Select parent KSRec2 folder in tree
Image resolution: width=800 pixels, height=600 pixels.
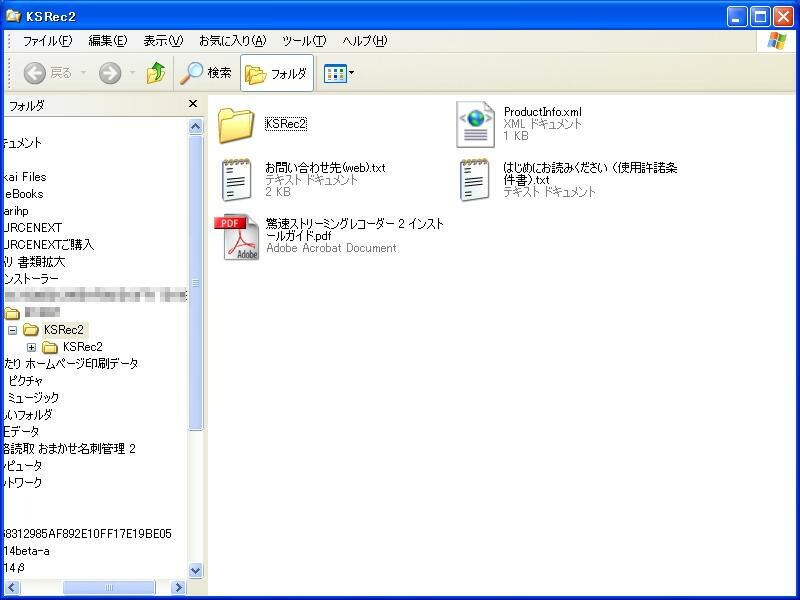(x=63, y=330)
